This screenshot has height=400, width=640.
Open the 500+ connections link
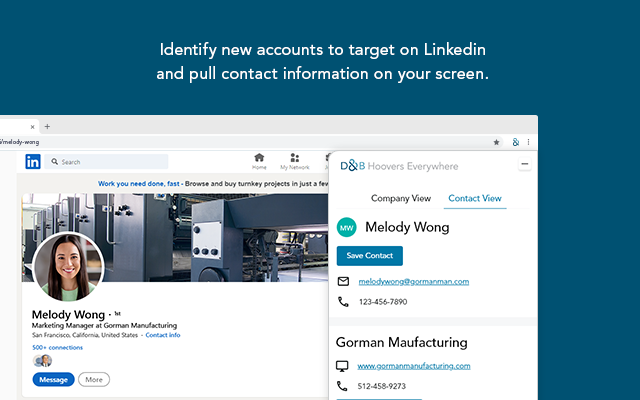point(58,347)
